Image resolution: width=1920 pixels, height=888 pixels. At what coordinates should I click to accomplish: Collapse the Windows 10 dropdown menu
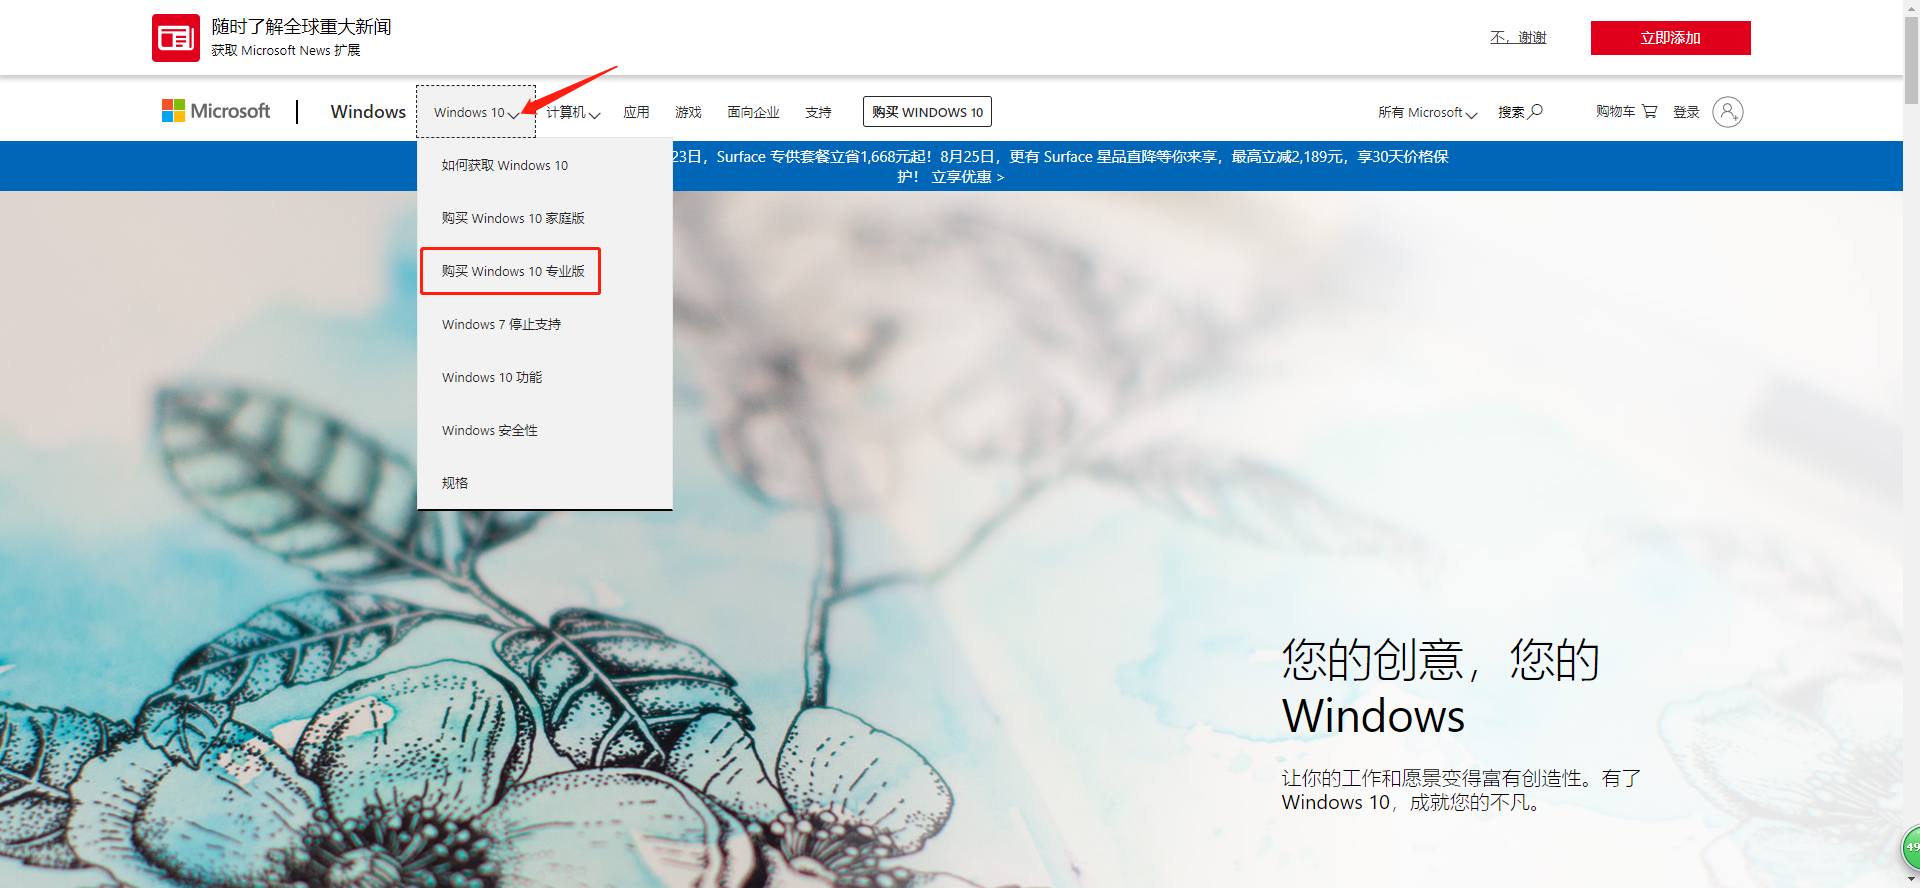coord(476,112)
